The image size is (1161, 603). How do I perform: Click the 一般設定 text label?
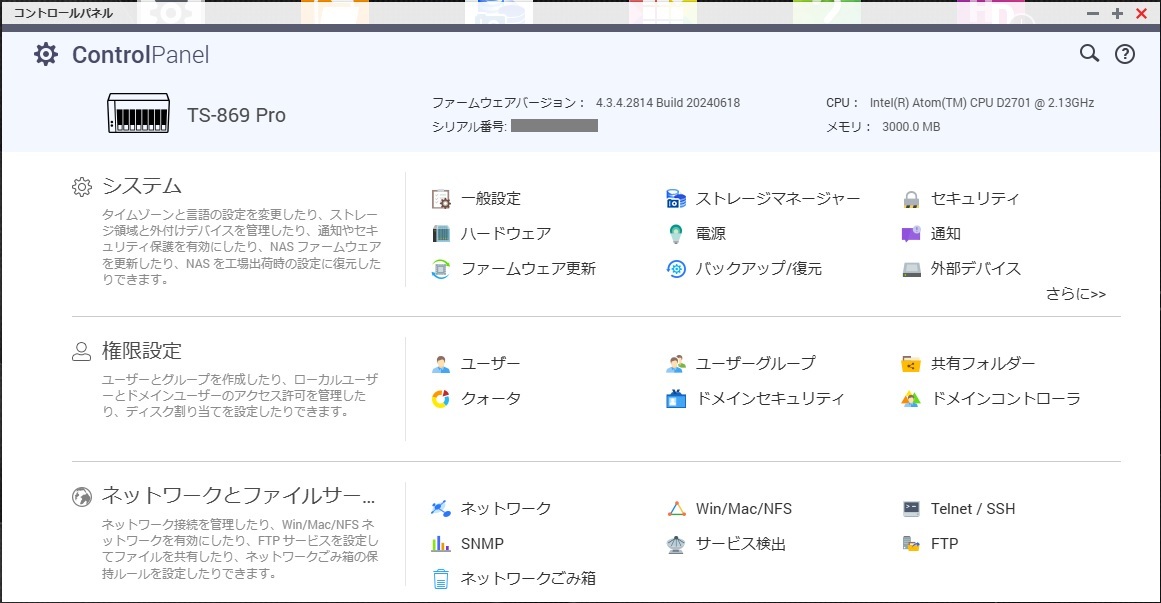pos(491,199)
